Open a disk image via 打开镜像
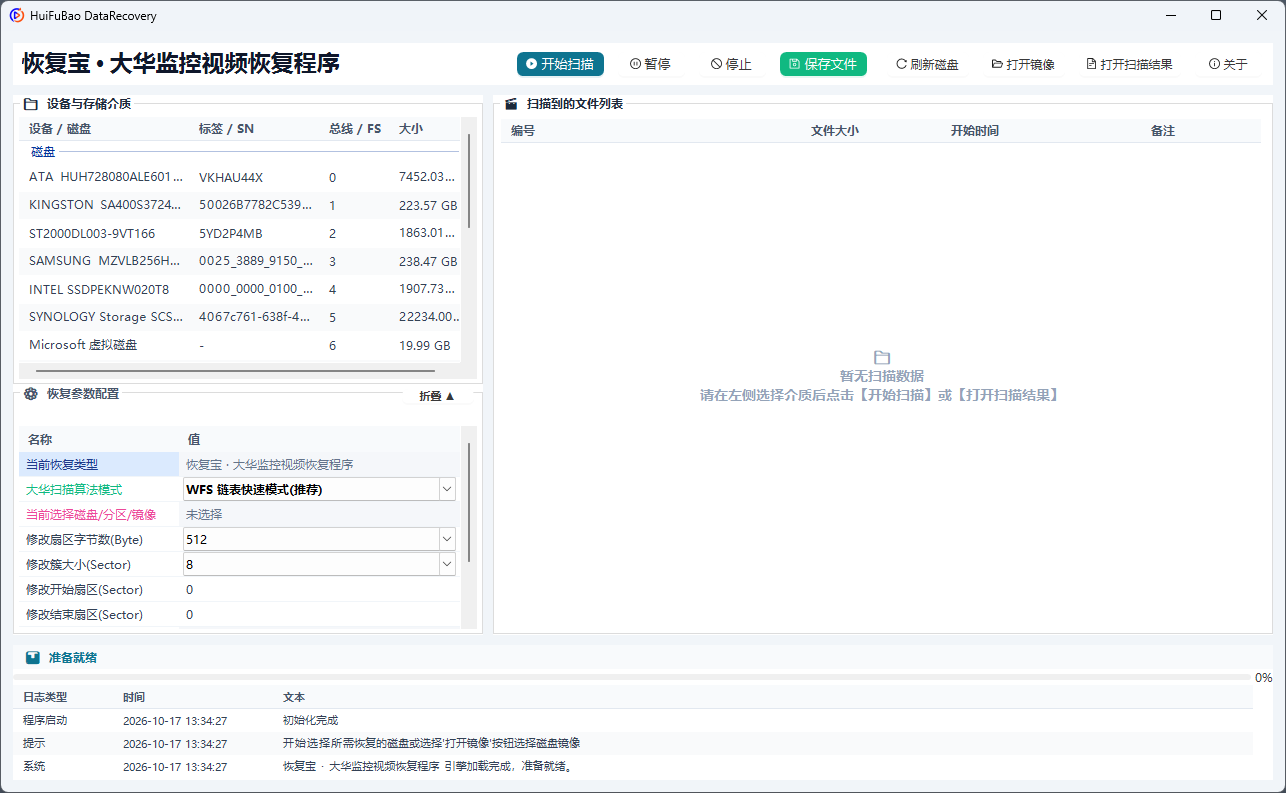The width and height of the screenshot is (1286, 793). click(1023, 64)
